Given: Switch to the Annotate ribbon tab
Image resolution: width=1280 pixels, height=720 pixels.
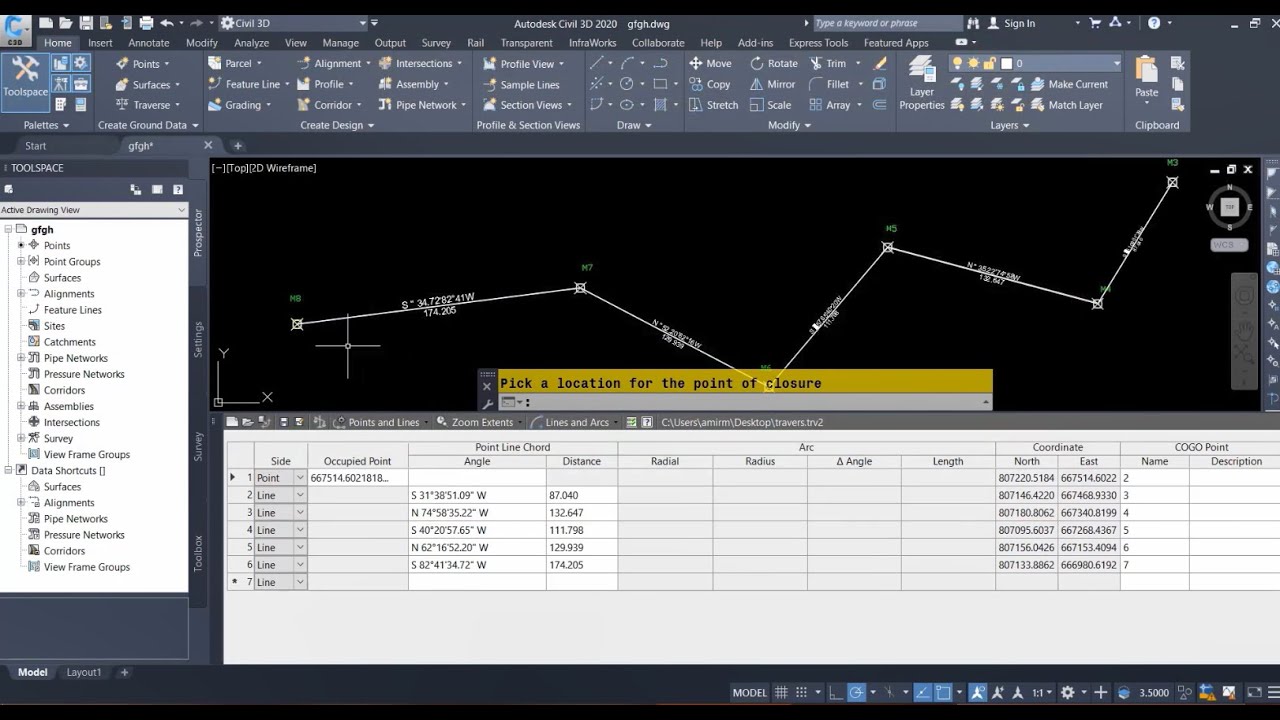Looking at the screenshot, I should pyautogui.click(x=149, y=43).
